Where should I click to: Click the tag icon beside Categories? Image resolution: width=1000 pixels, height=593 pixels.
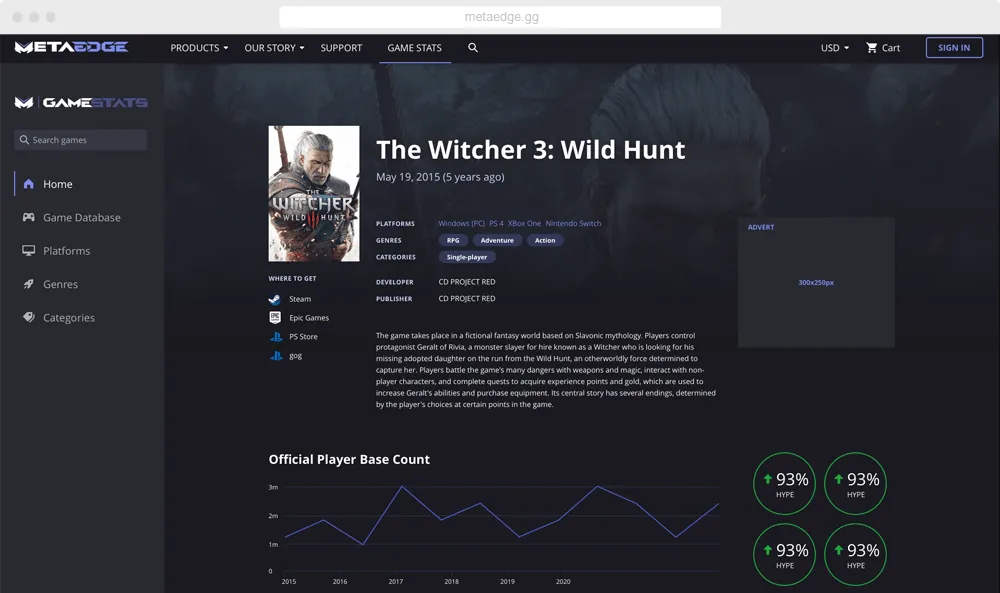pos(29,317)
